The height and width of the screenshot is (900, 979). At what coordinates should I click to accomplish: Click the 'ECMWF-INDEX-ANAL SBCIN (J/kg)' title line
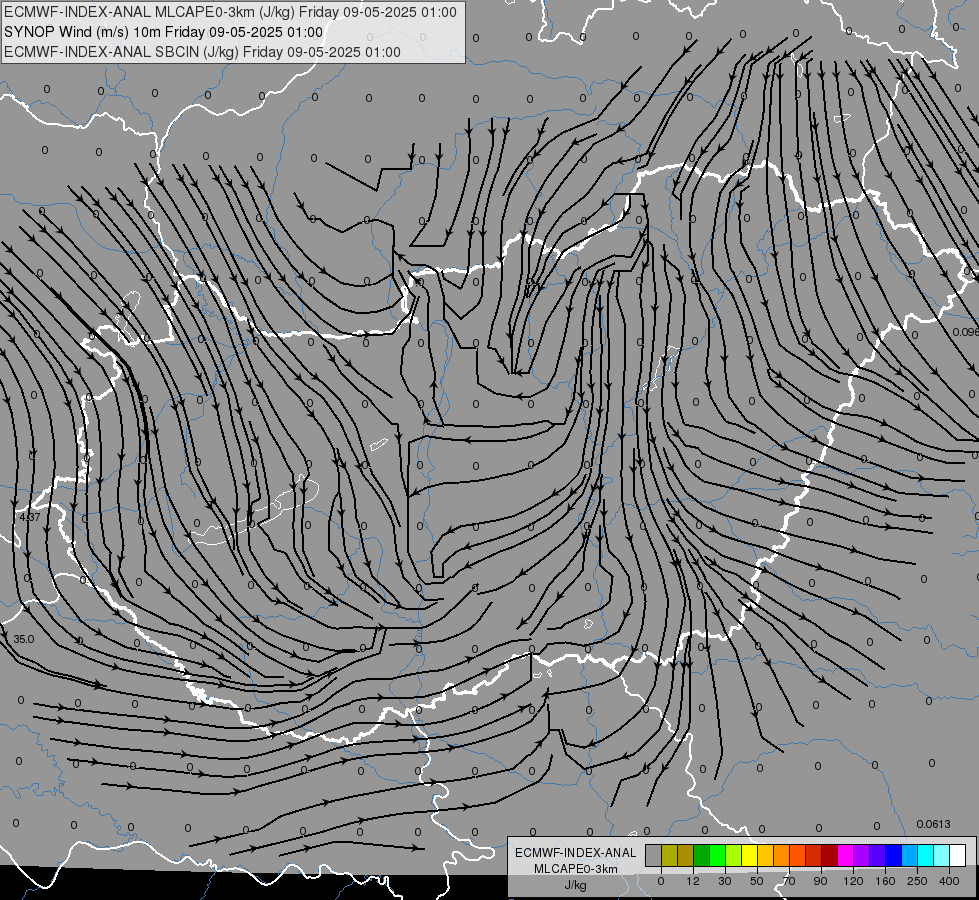click(202, 52)
